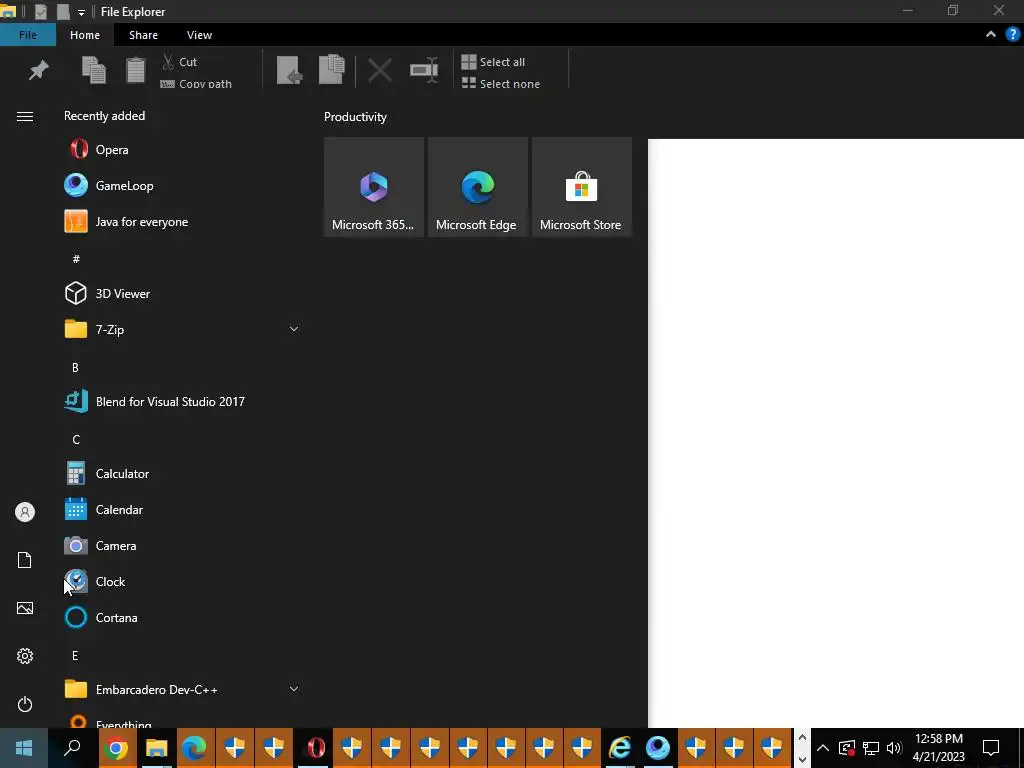Launch GameLoop from the Start menu list

[180, 185]
